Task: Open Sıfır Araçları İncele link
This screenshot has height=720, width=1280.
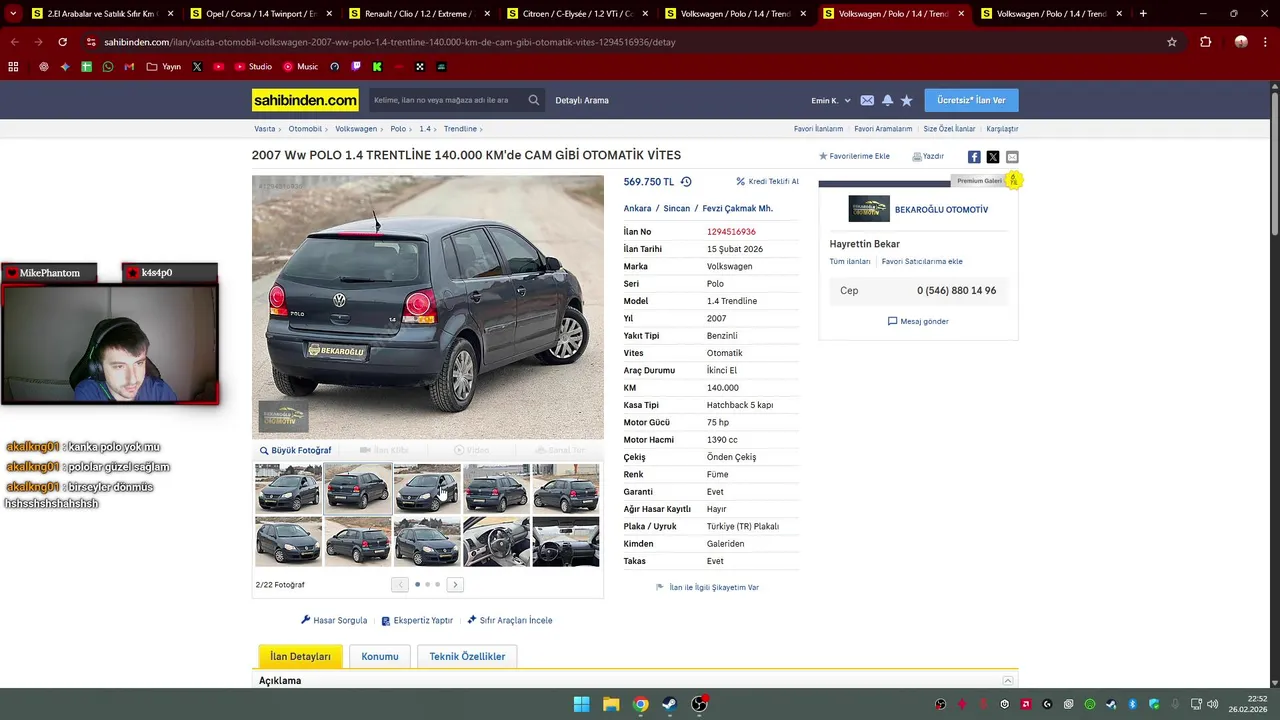Action: click(509, 620)
